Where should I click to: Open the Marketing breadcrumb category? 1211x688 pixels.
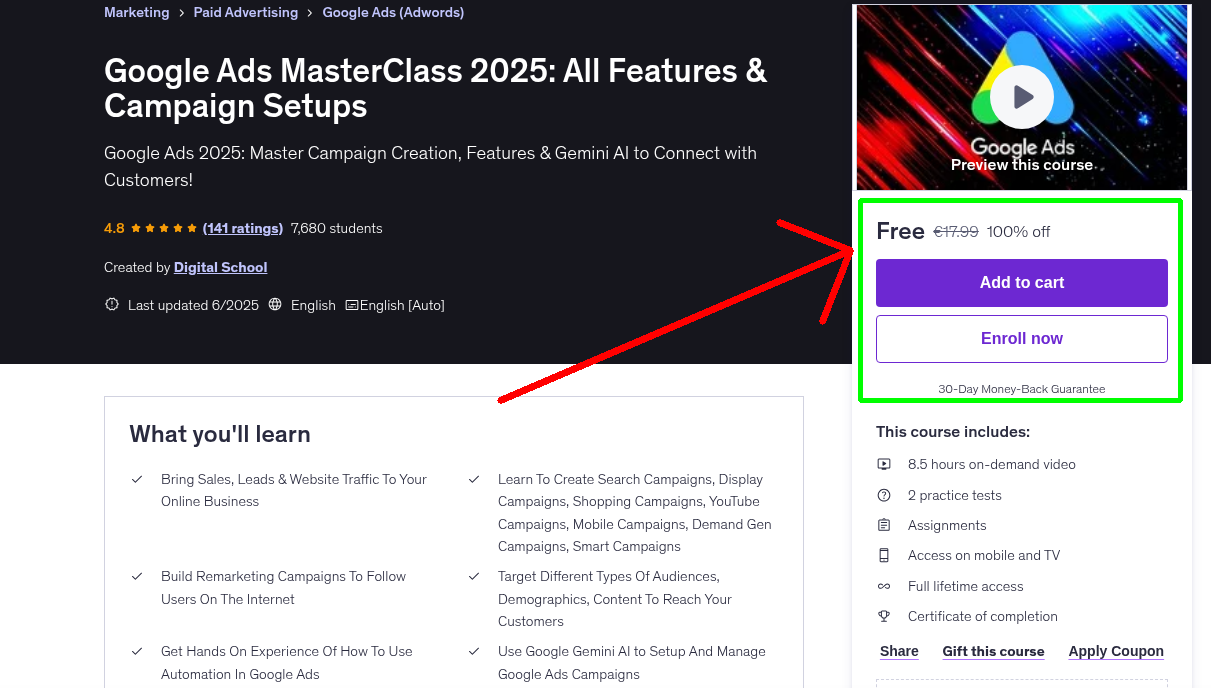tap(136, 12)
